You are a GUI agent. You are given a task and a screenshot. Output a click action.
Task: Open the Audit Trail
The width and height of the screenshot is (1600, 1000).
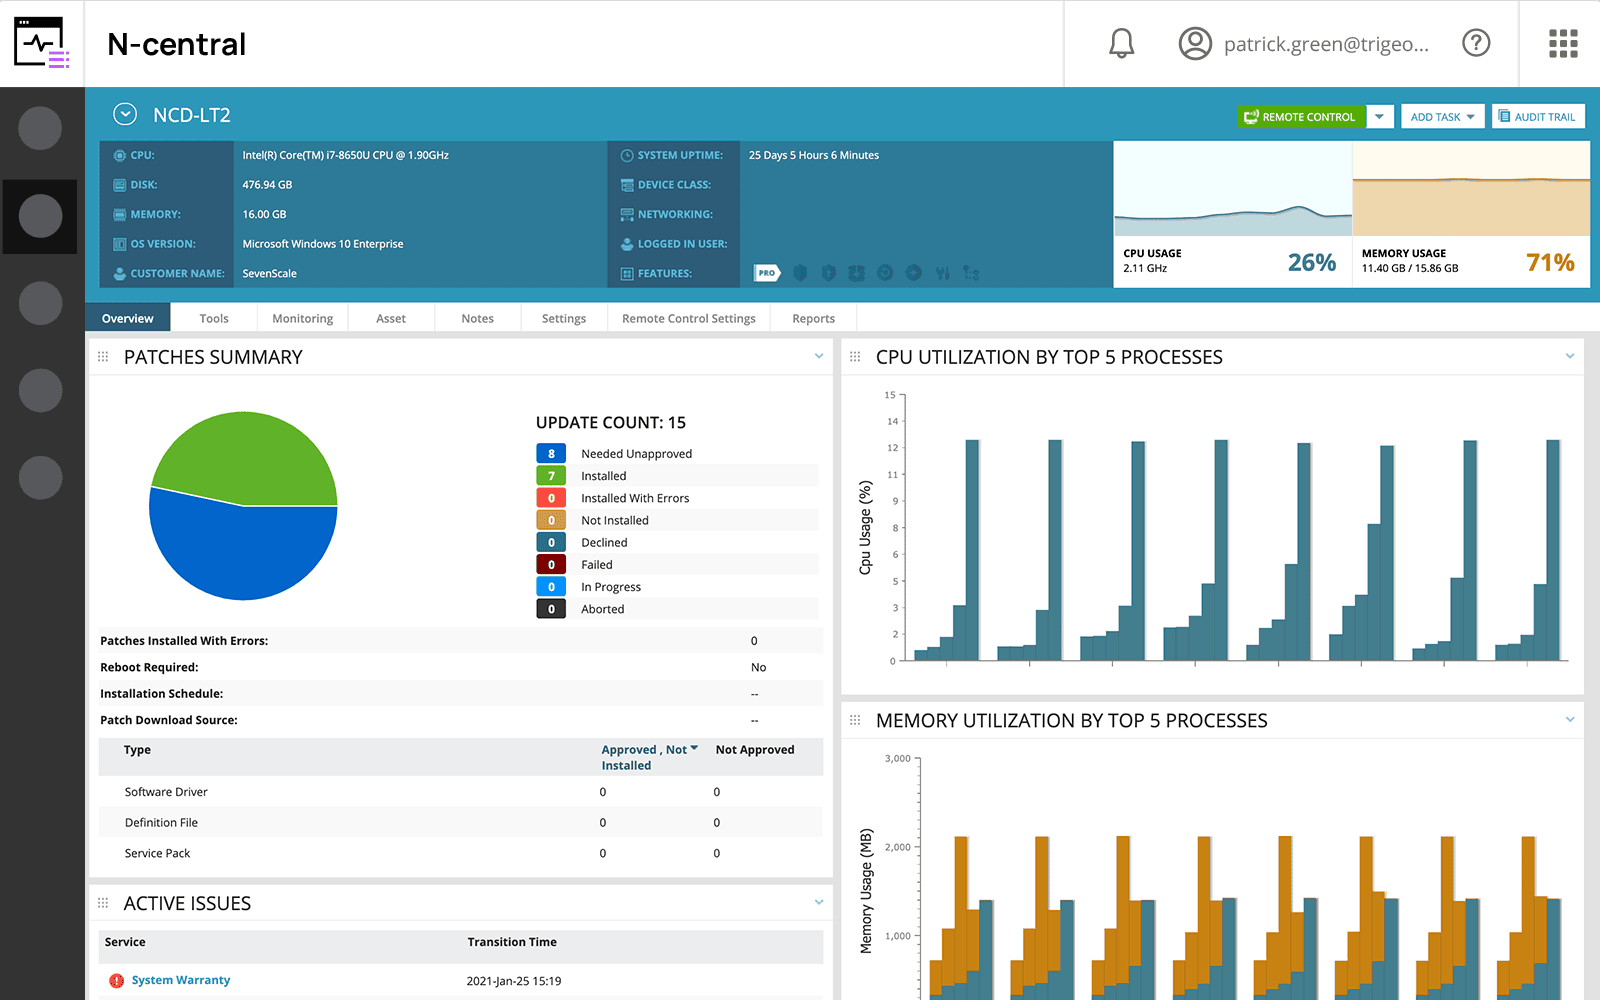pos(1538,116)
